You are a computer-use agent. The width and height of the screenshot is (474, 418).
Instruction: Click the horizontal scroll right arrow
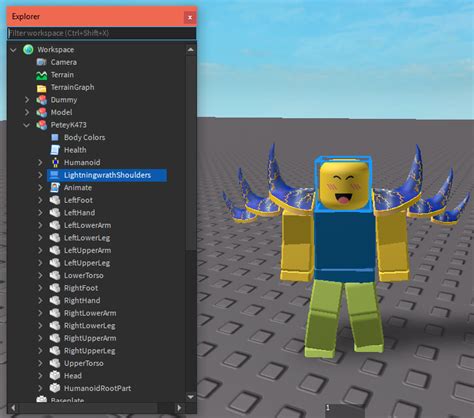[179, 408]
